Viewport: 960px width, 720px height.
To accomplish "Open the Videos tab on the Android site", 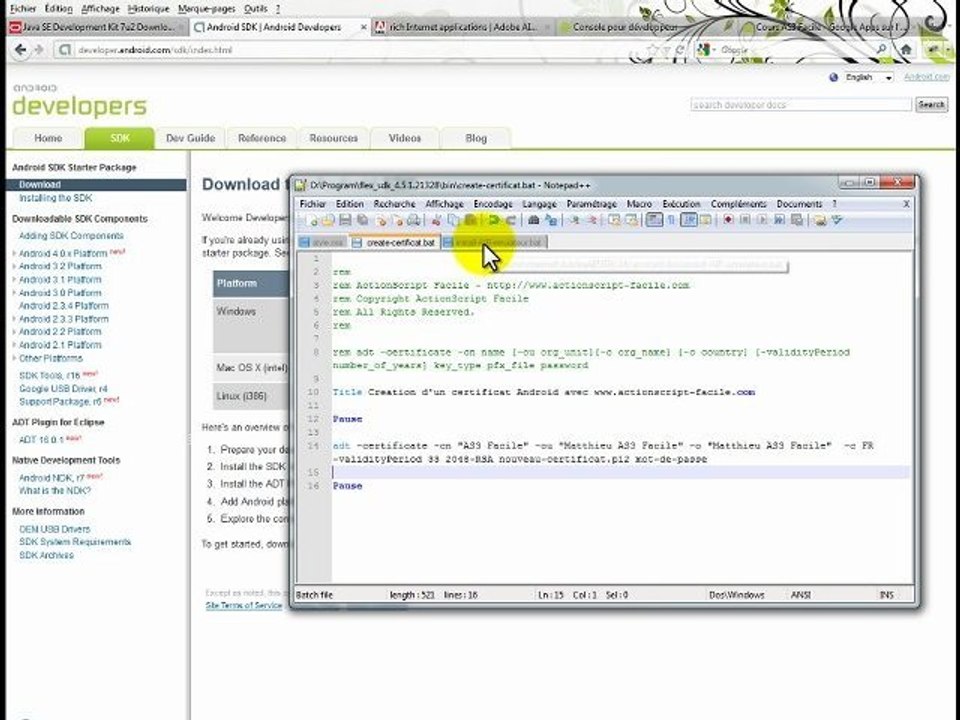I will [405, 138].
